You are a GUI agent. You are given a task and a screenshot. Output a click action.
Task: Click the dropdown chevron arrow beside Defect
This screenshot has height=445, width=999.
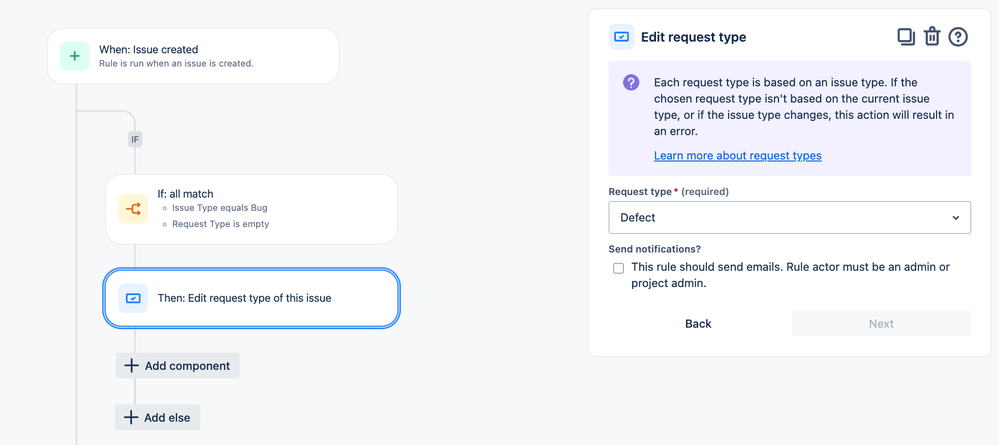[x=956, y=217]
